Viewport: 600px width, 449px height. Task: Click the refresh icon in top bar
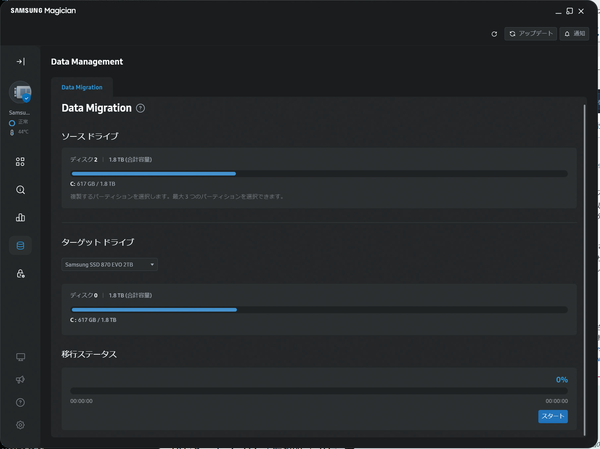coord(494,34)
